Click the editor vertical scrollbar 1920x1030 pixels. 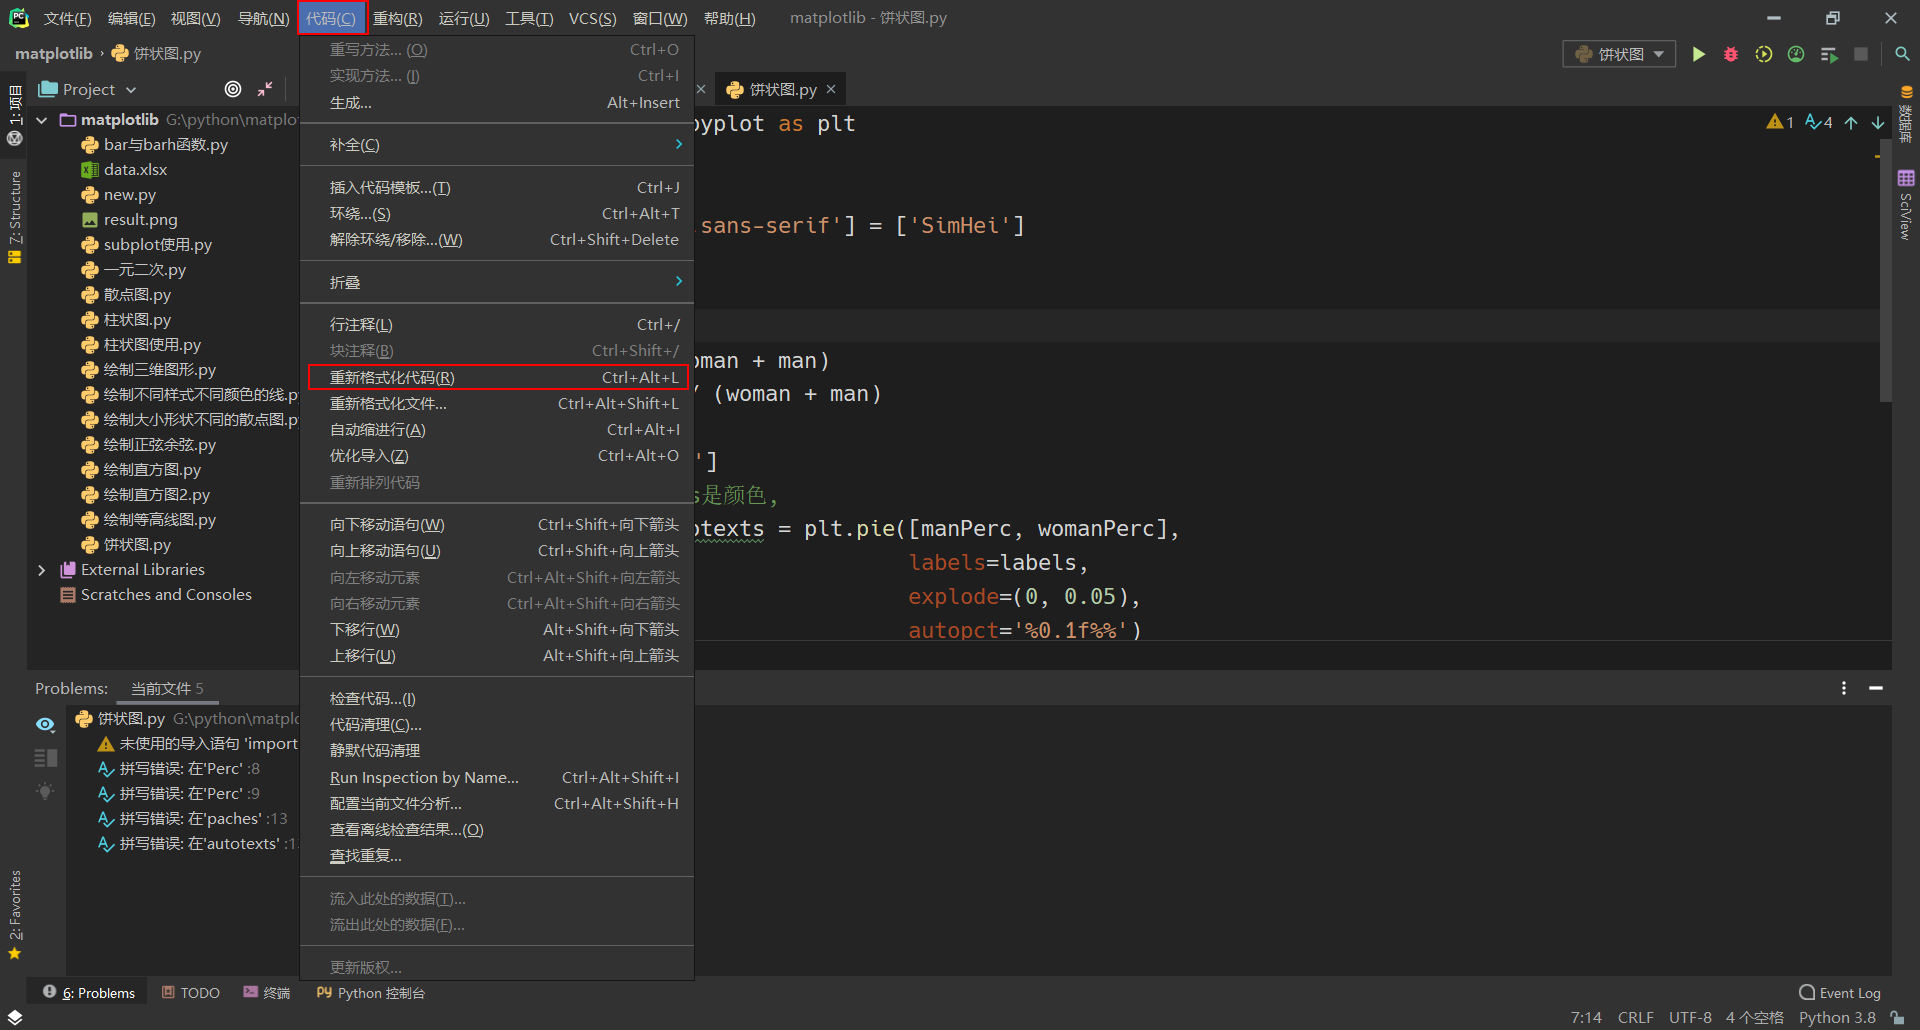pos(1885,270)
